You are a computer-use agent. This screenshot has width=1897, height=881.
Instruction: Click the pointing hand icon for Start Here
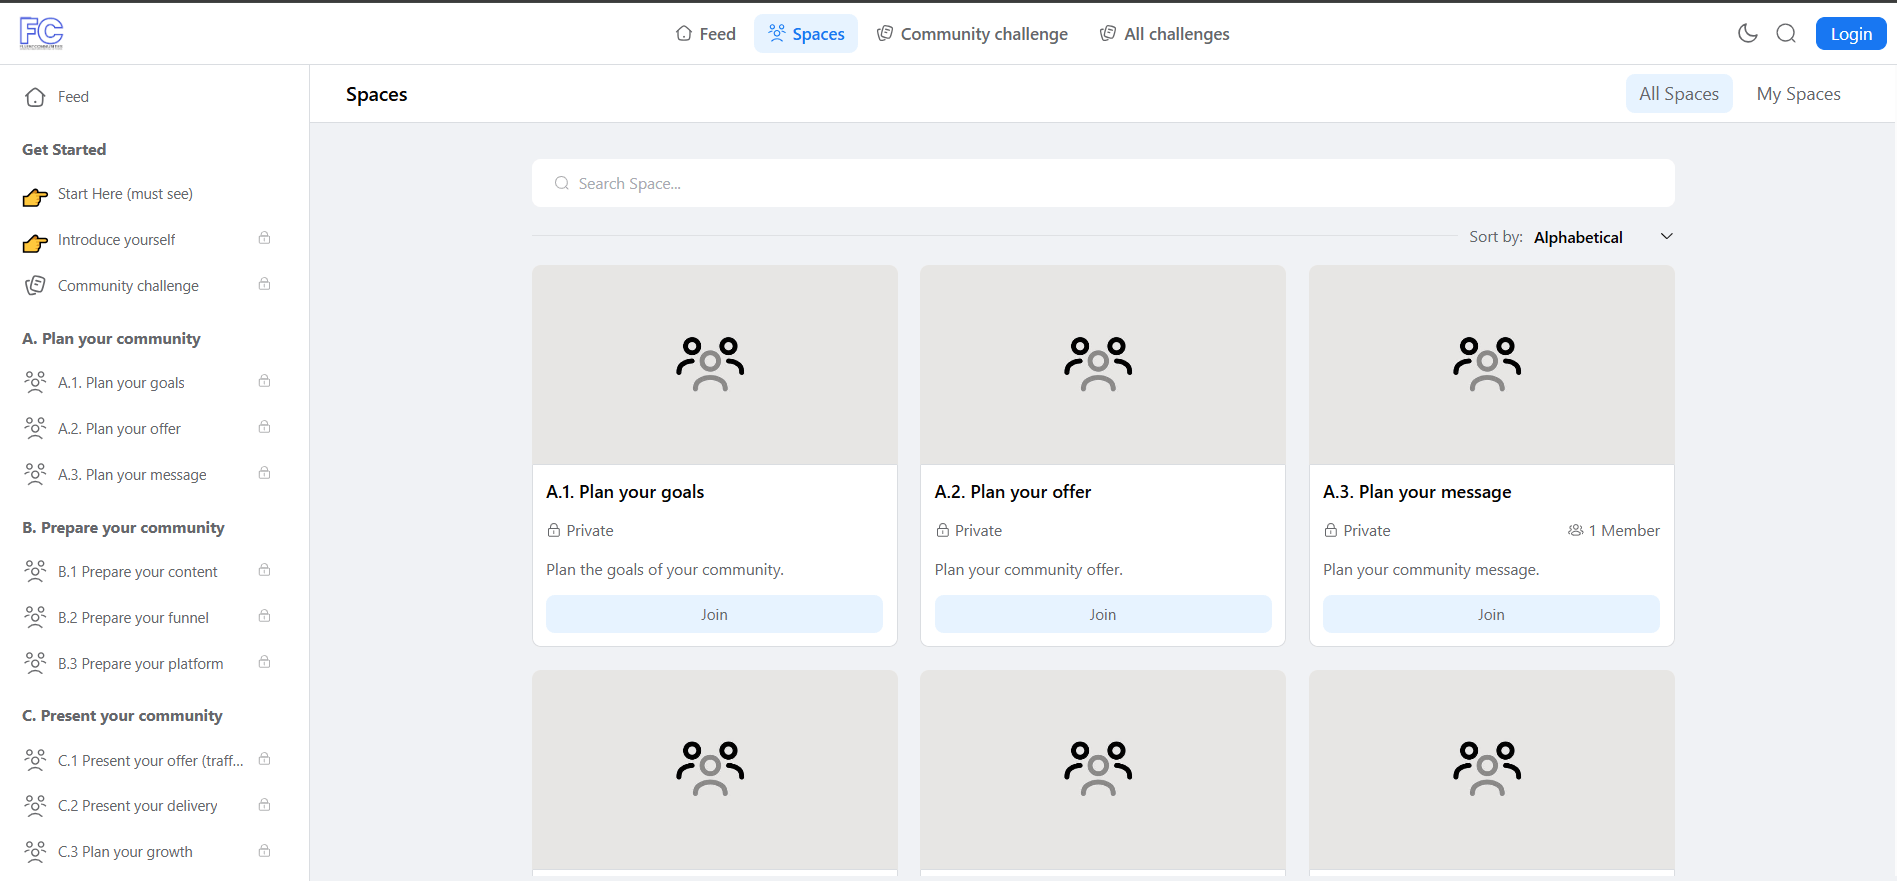[35, 196]
